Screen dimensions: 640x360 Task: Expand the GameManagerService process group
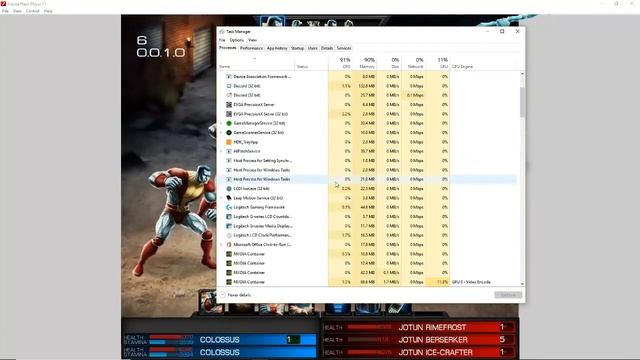(222, 123)
